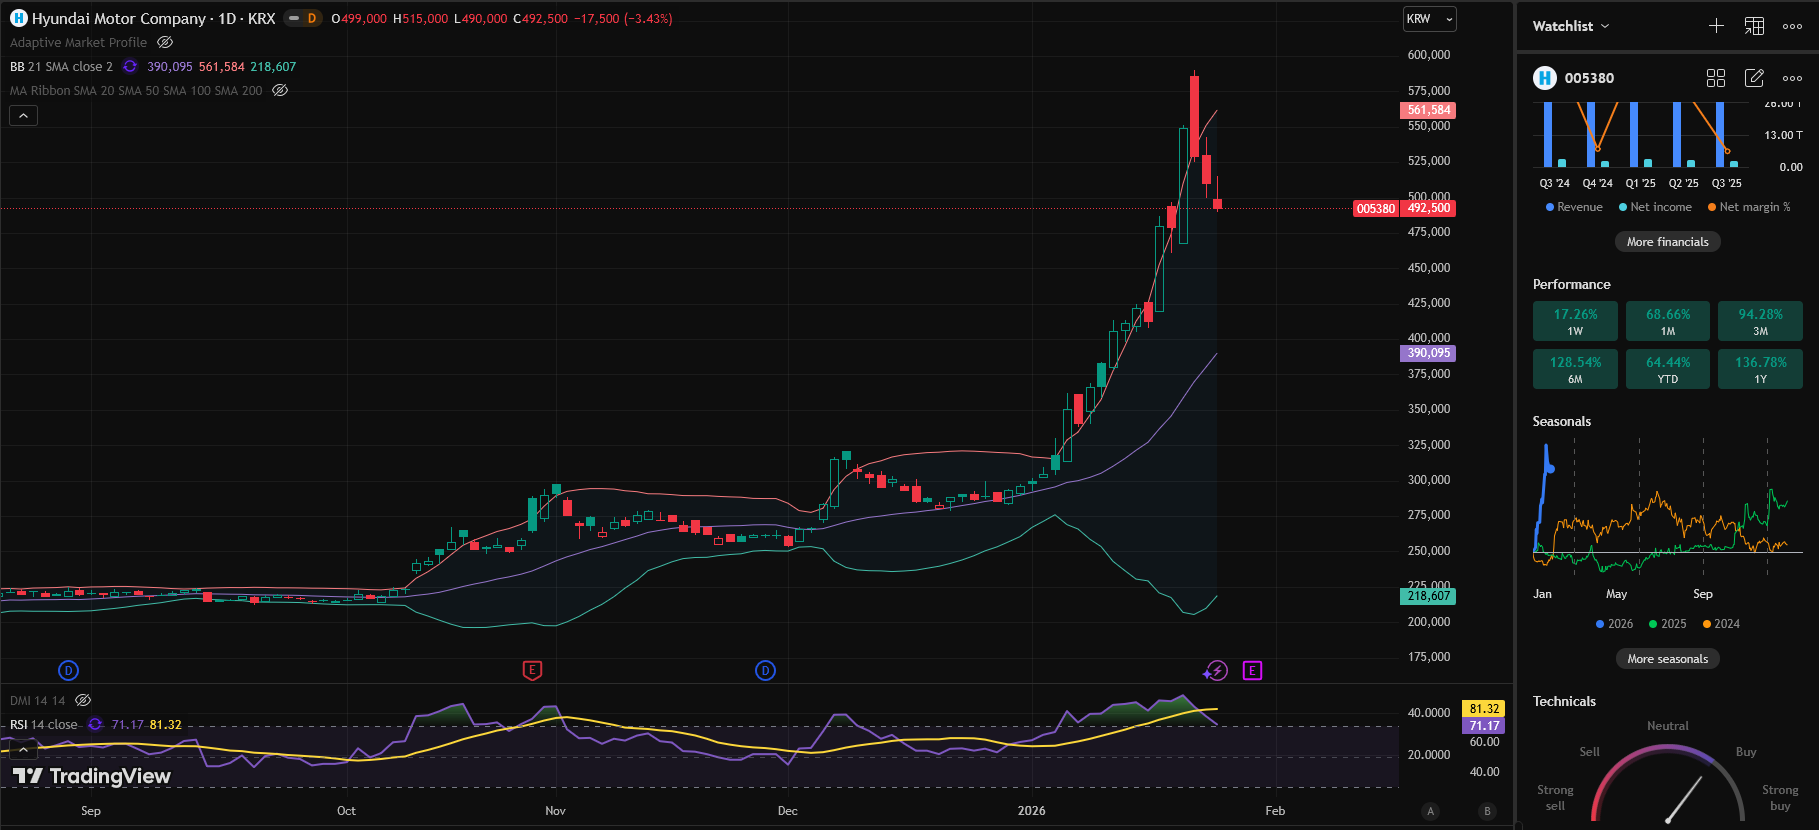Click the B scale button at bottom right
1819x830 pixels.
1487,811
